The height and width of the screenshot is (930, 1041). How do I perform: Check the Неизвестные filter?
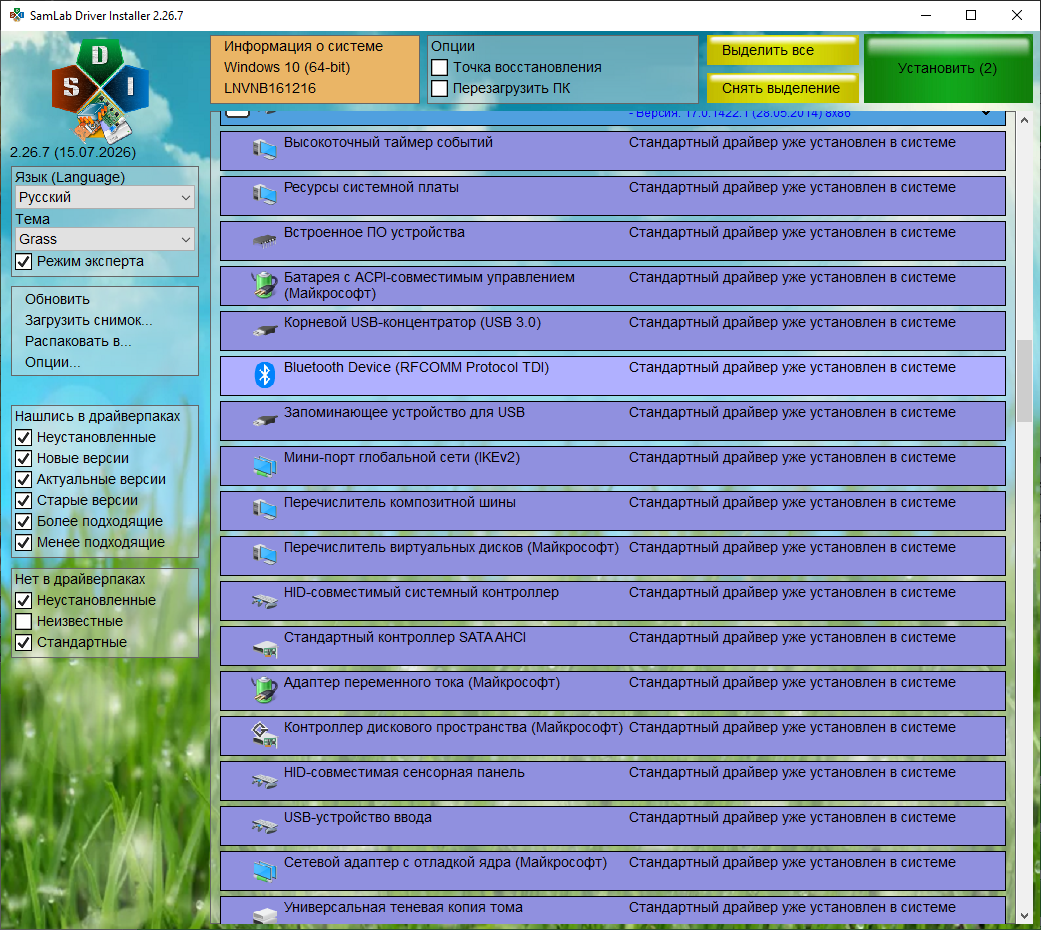point(24,621)
